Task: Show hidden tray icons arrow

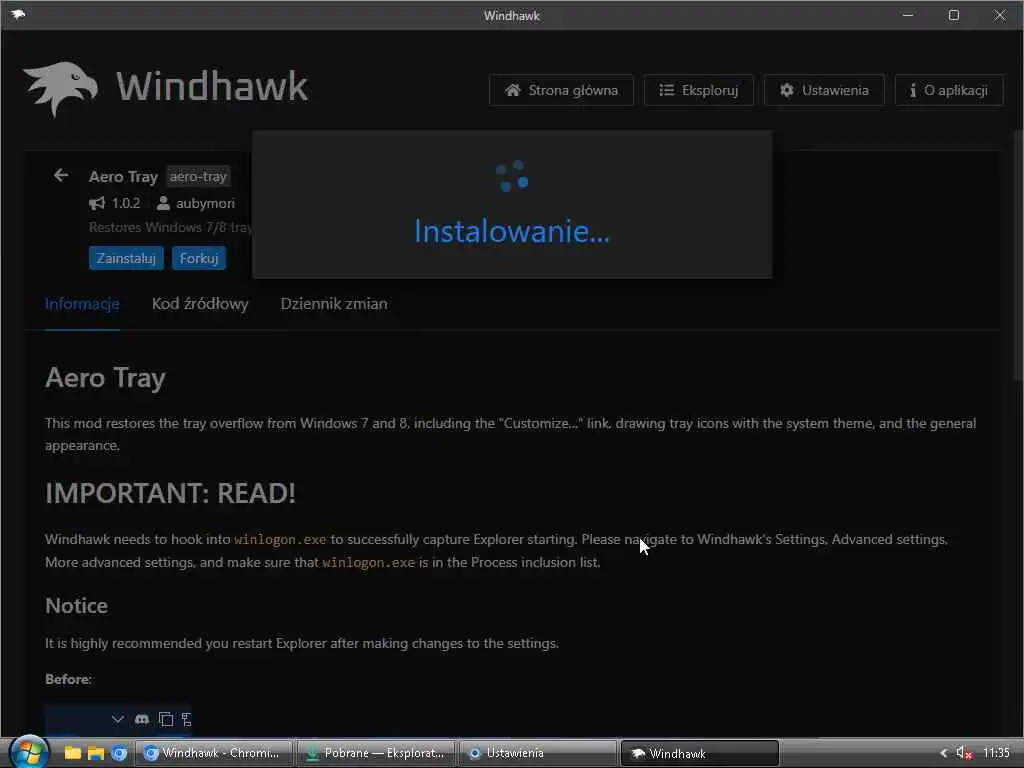Action: tap(943, 753)
